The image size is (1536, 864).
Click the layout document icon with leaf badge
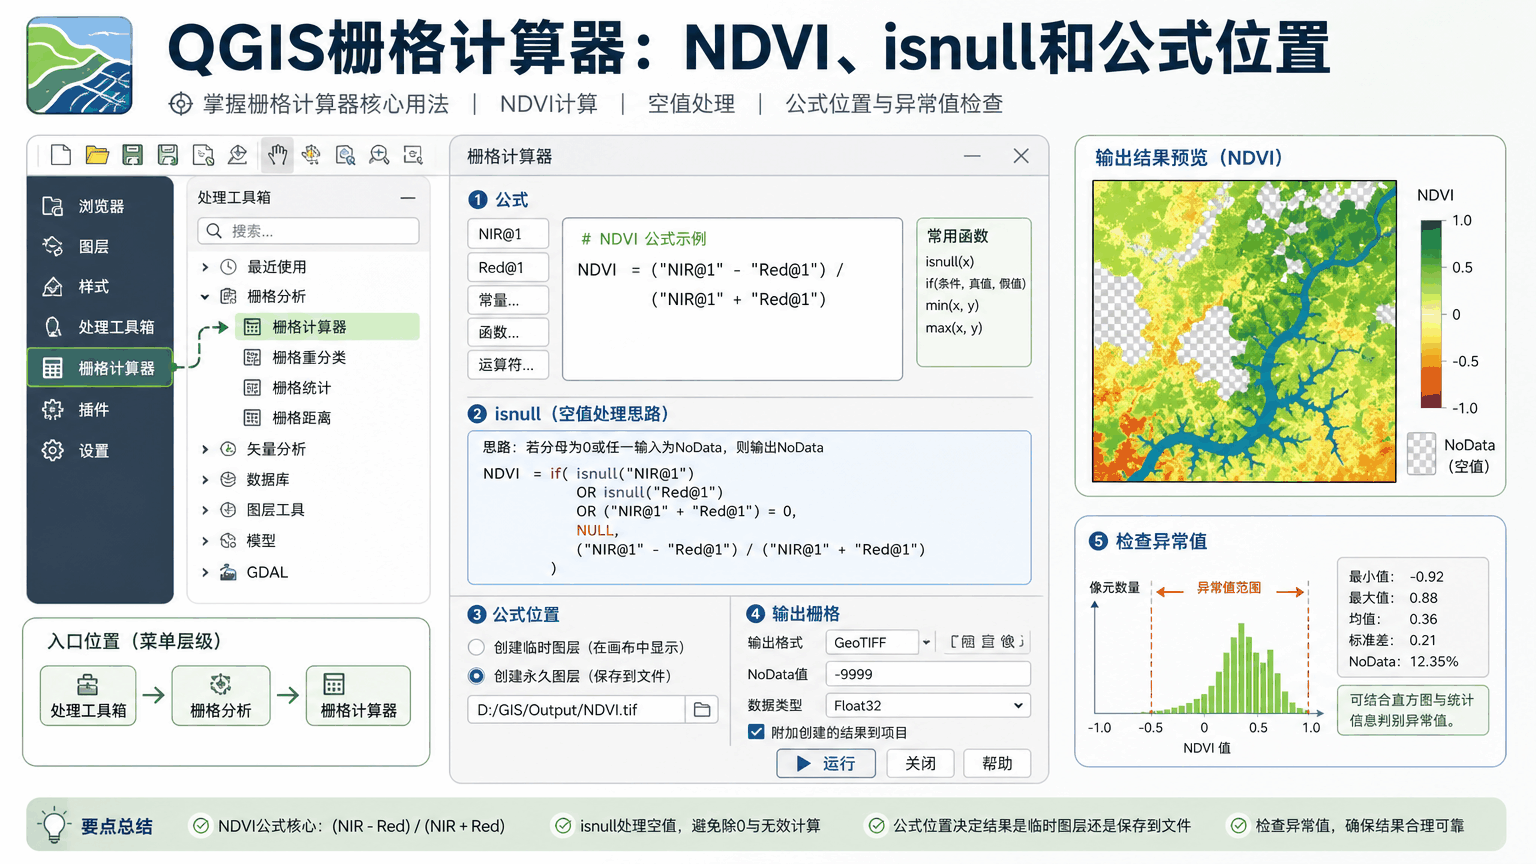[204, 155]
